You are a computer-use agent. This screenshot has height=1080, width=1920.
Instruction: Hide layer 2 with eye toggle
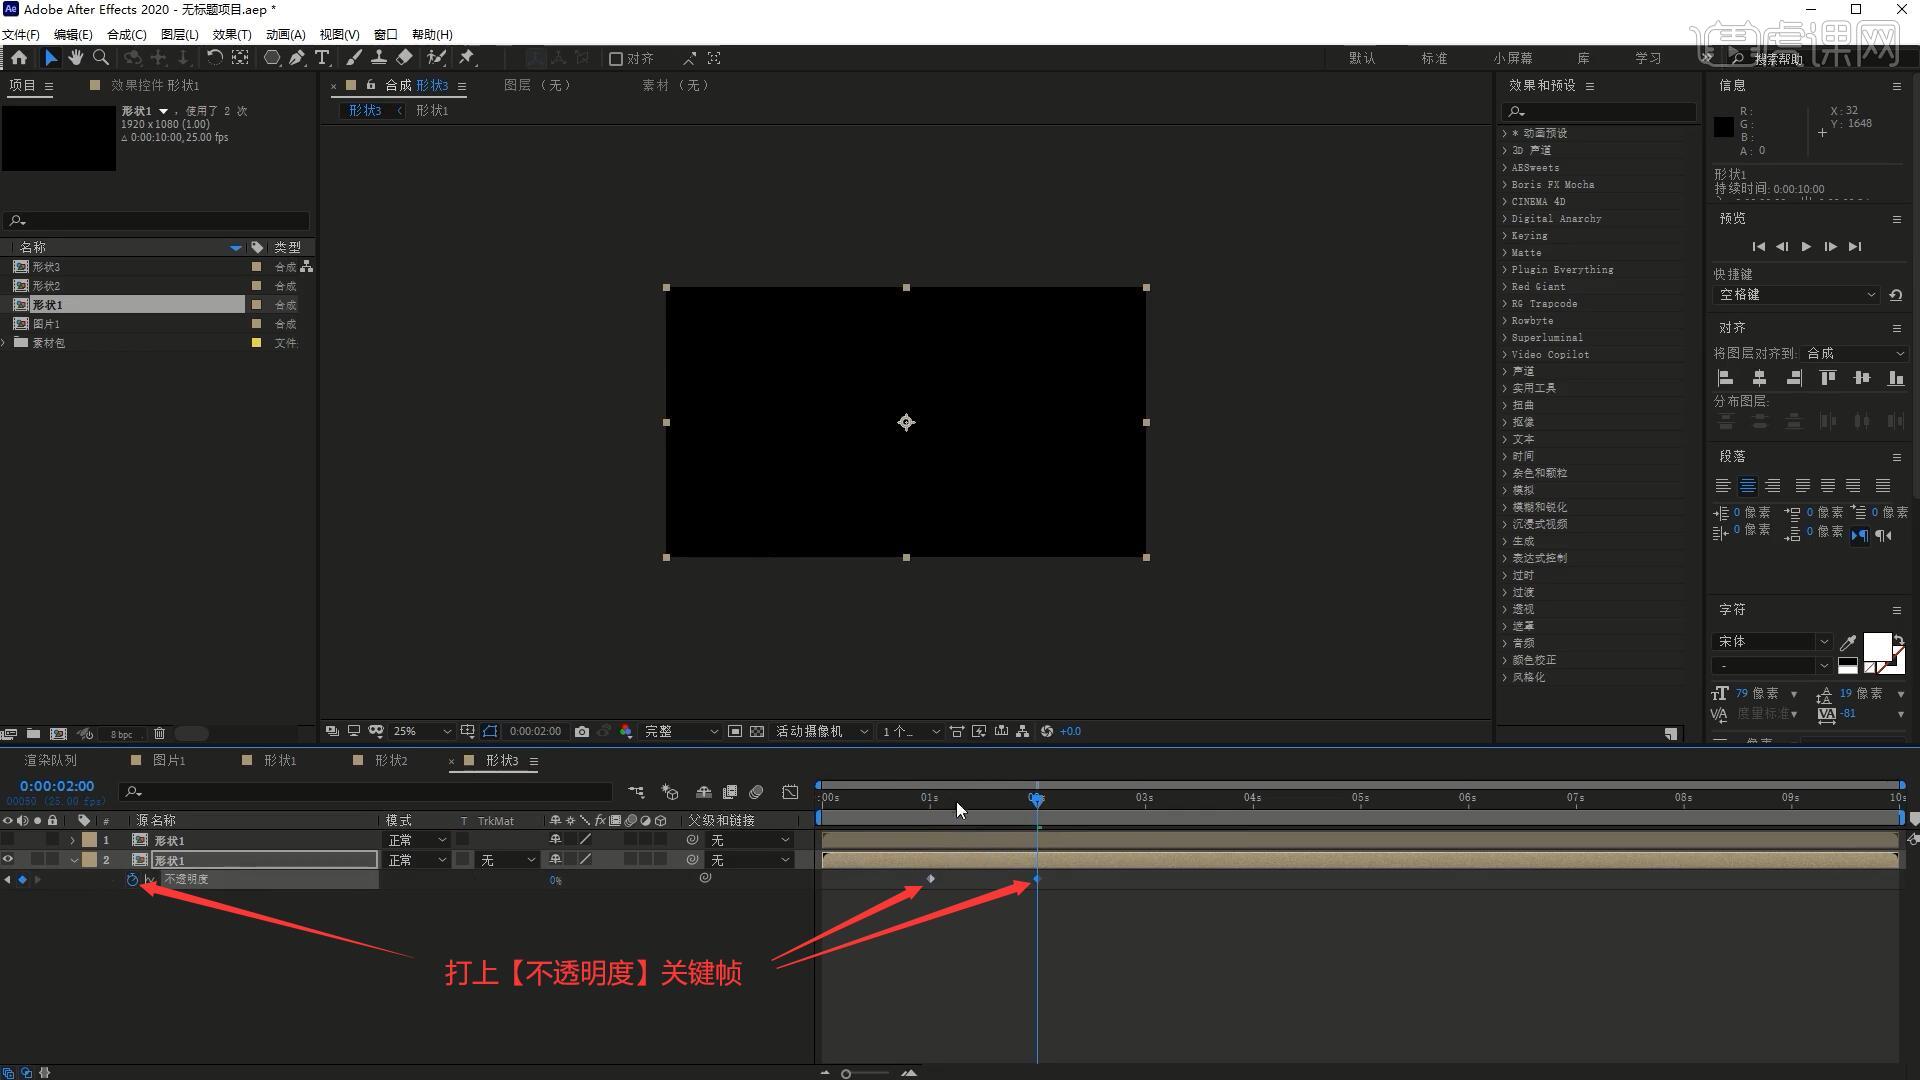(8, 860)
